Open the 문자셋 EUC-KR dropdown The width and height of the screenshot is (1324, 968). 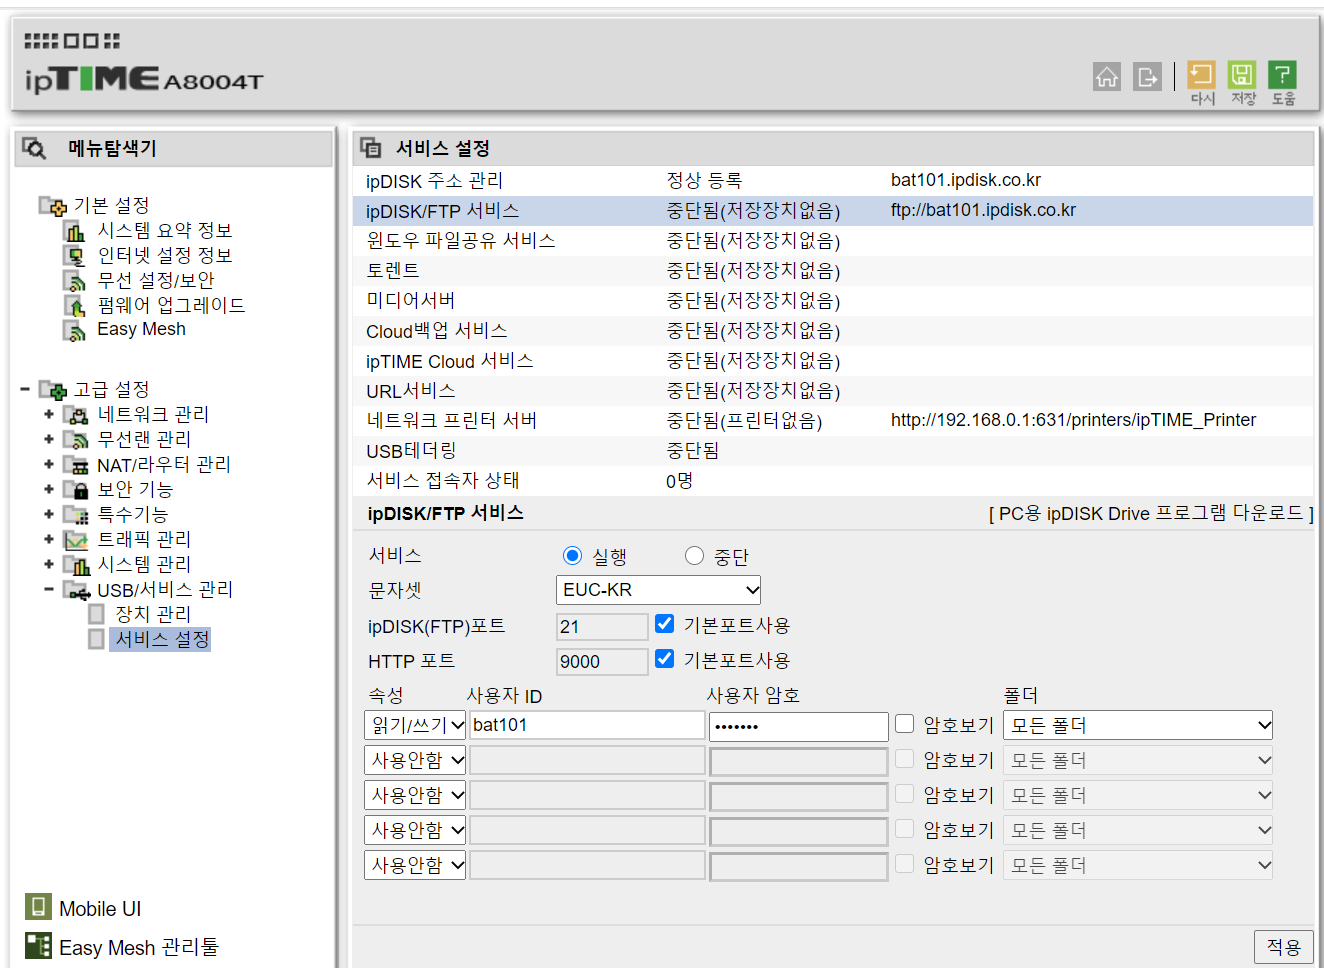(658, 590)
